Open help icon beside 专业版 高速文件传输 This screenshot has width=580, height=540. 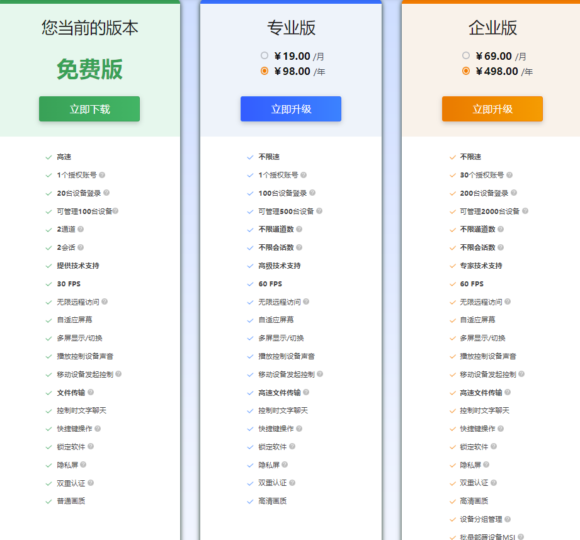point(306,392)
